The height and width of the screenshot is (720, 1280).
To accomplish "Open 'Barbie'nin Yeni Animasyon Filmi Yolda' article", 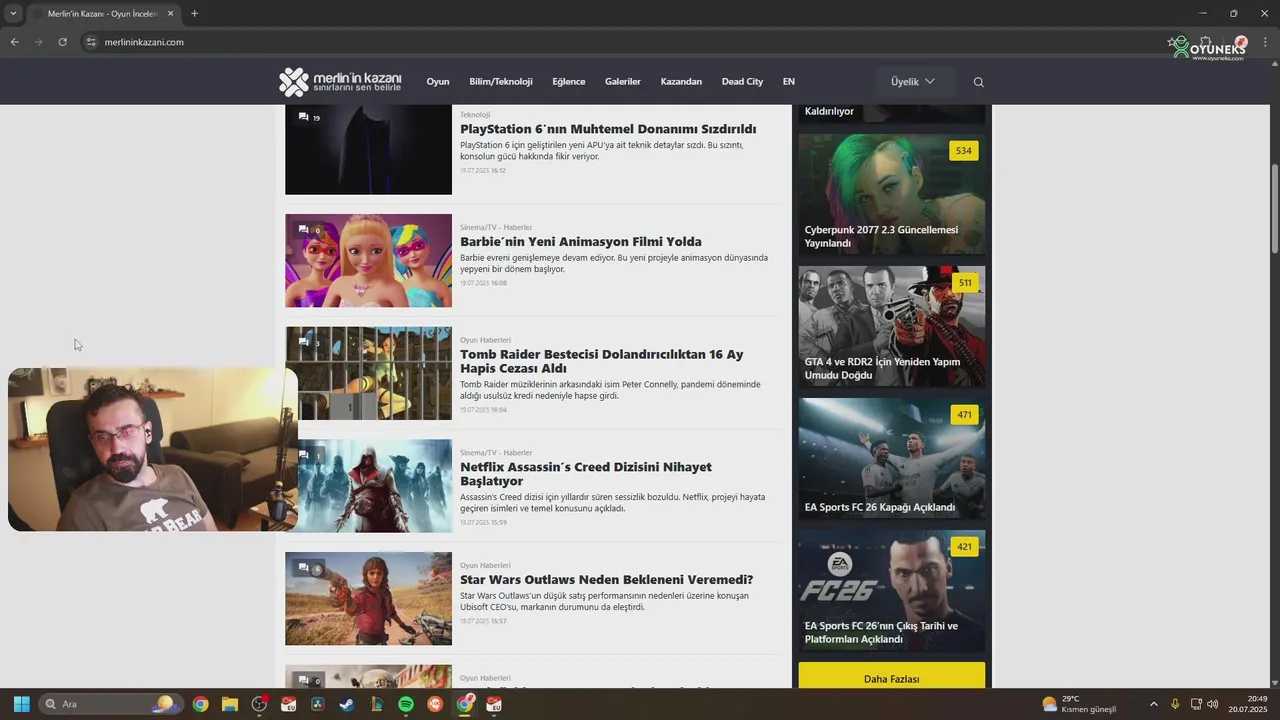I will (x=581, y=242).
